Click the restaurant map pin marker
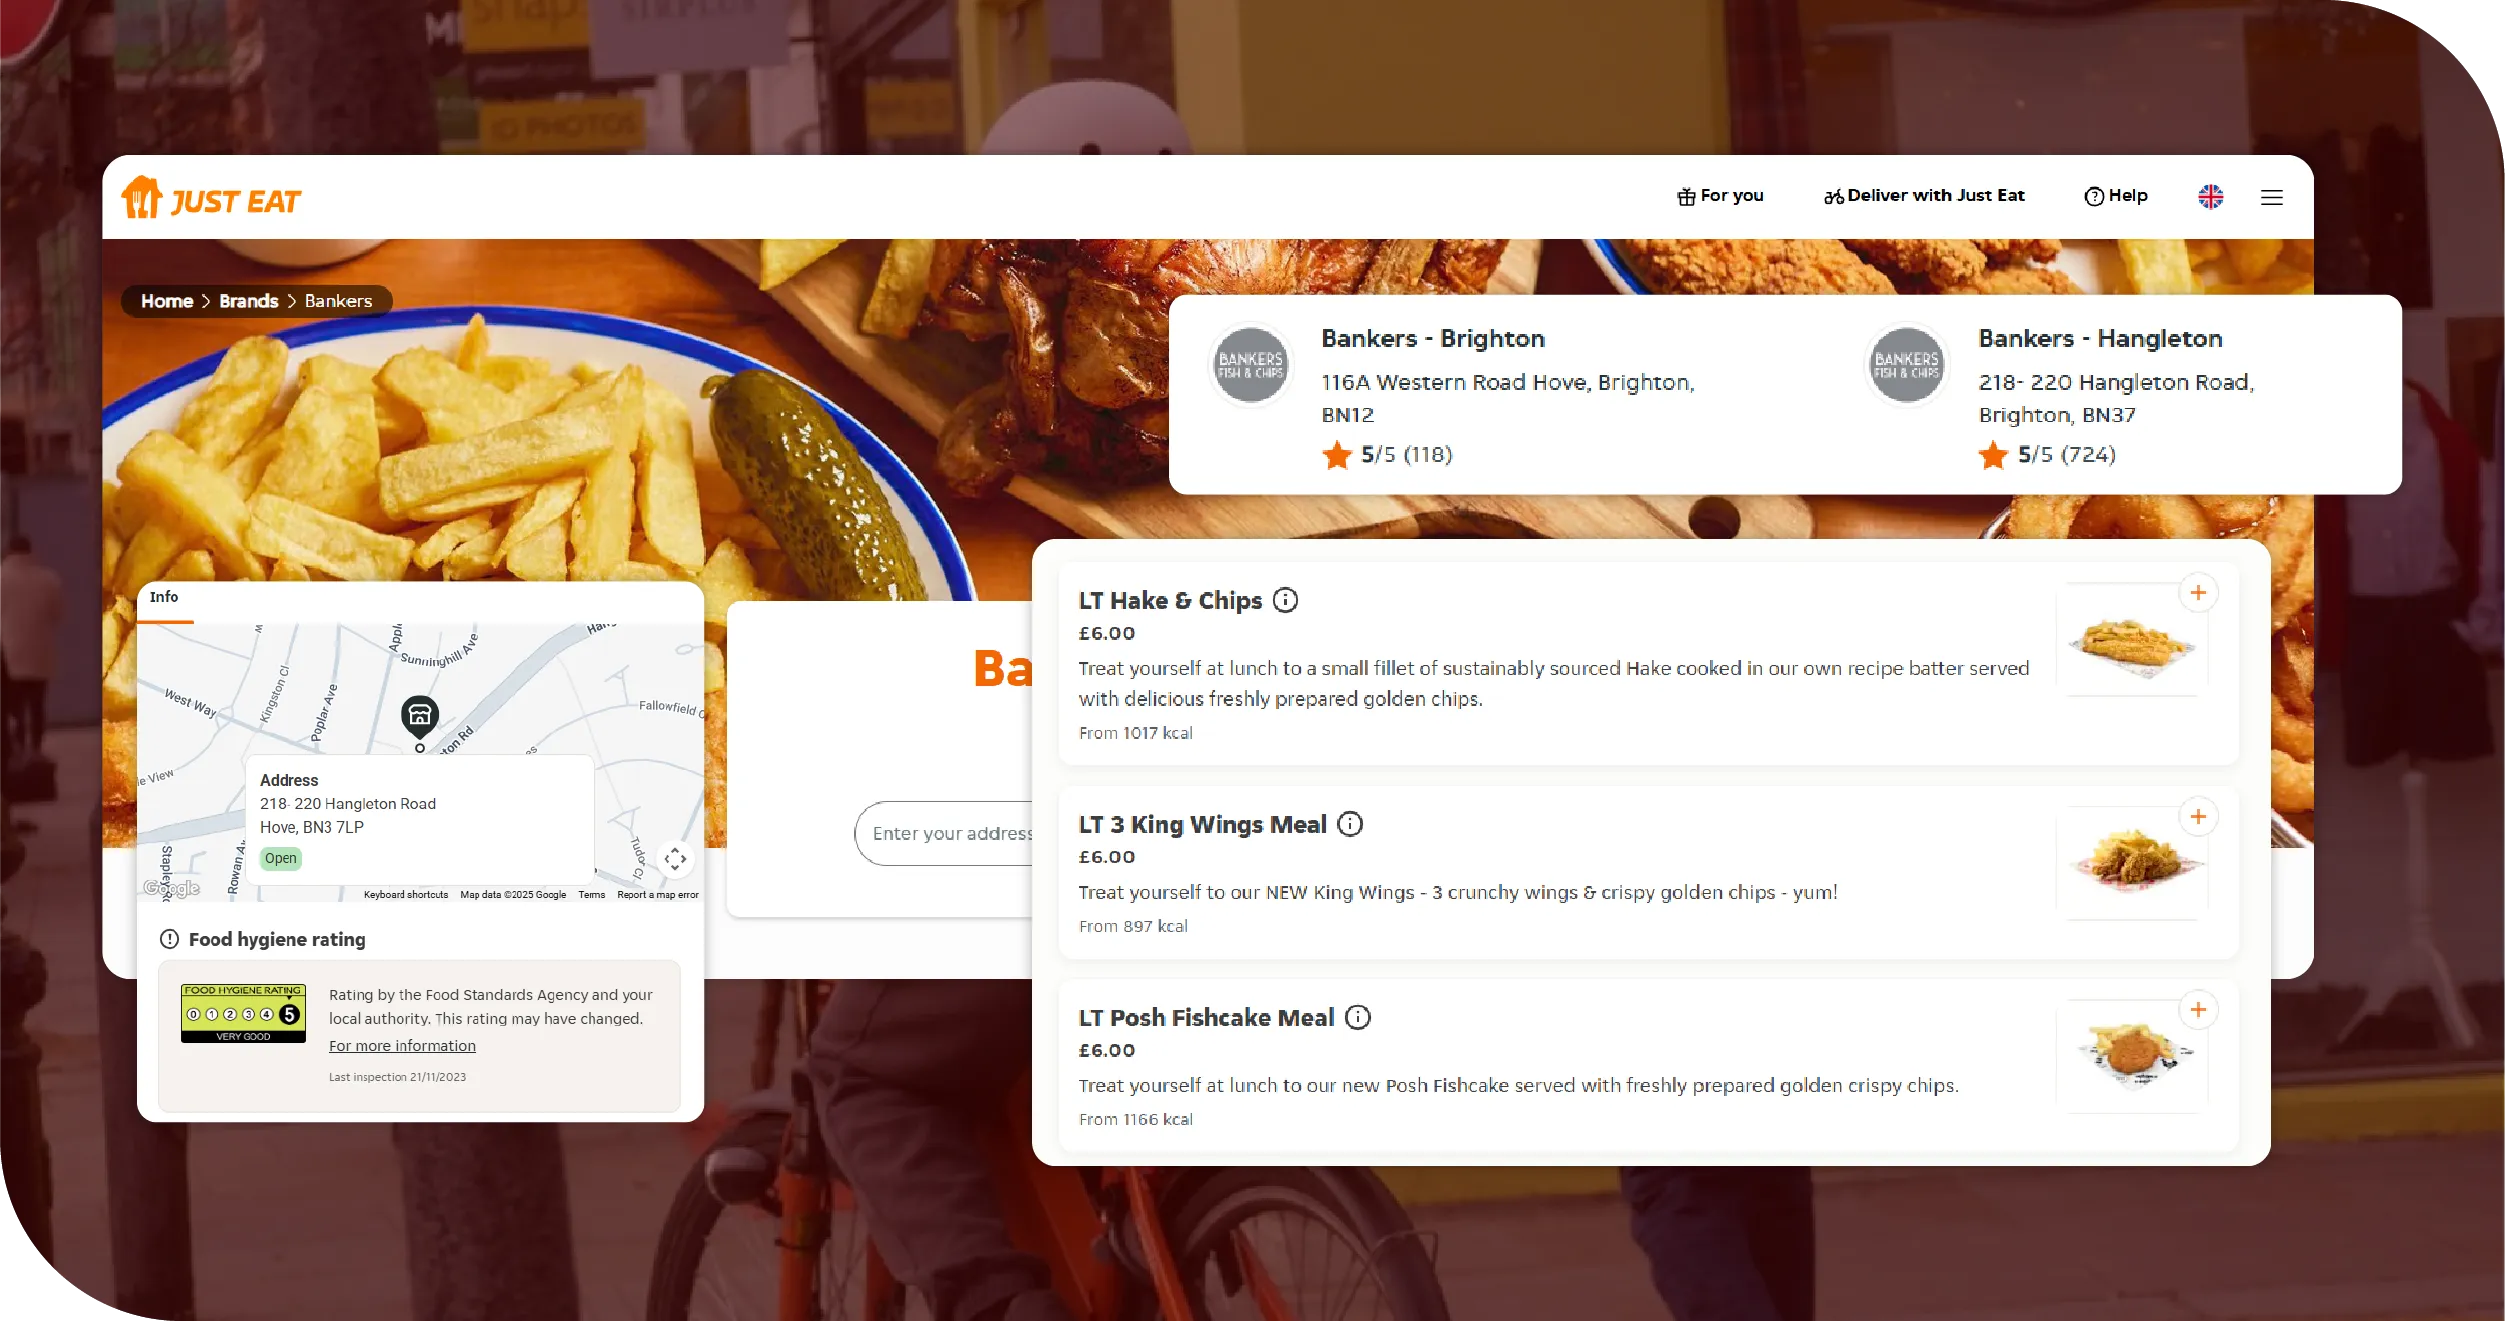 pyautogui.click(x=420, y=717)
